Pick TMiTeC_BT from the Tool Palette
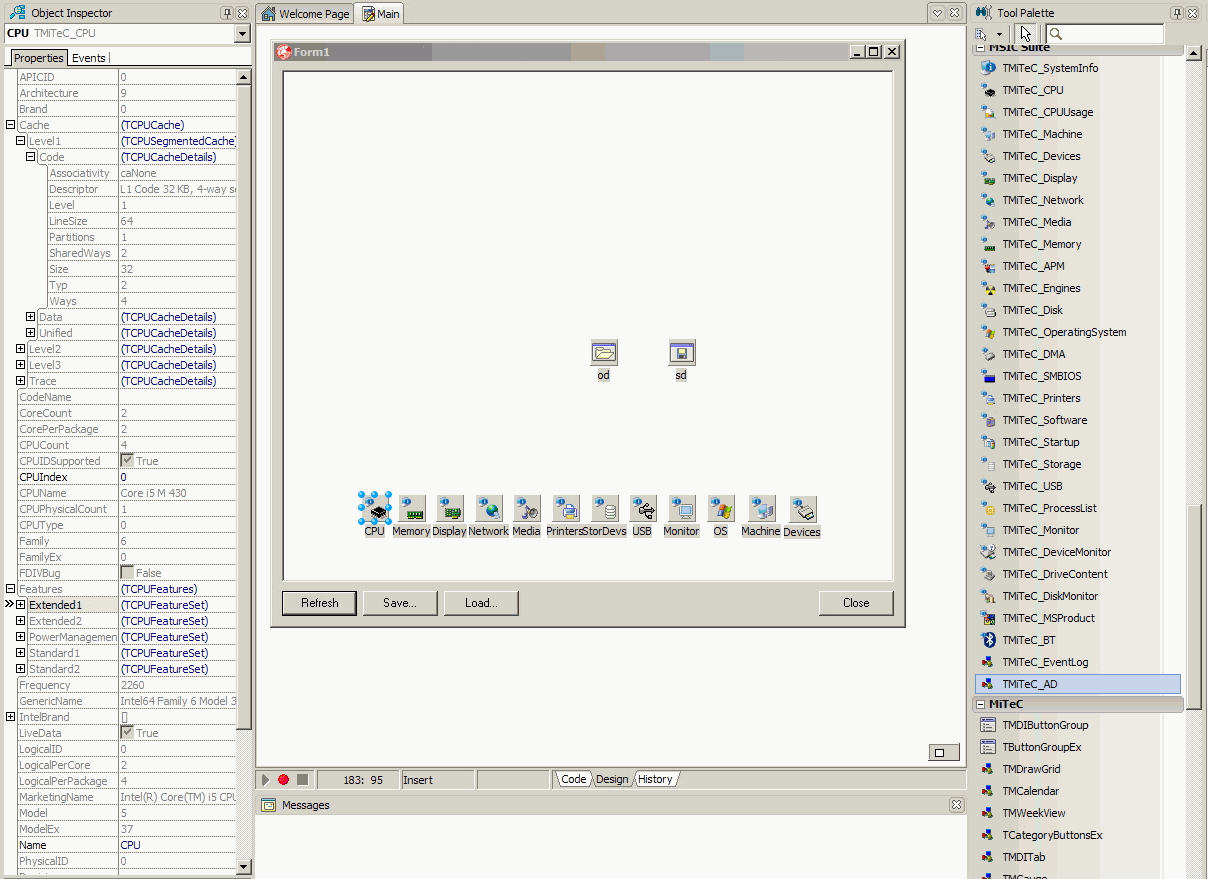This screenshot has height=879, width=1208. pyautogui.click(x=1028, y=640)
